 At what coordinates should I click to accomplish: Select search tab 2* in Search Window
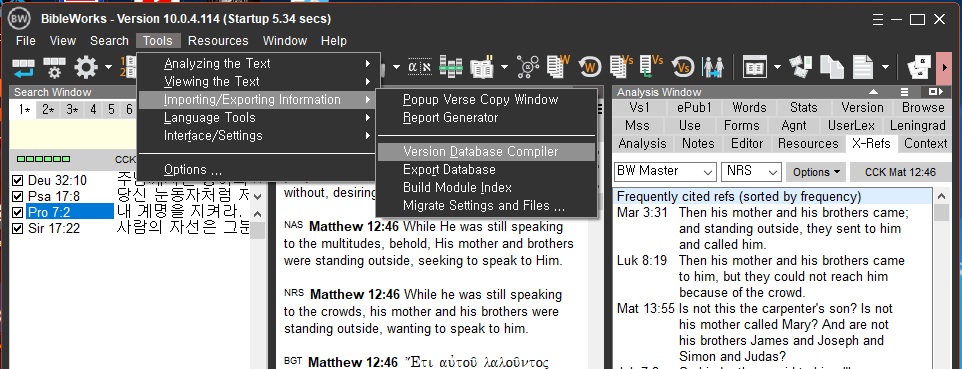pos(47,110)
